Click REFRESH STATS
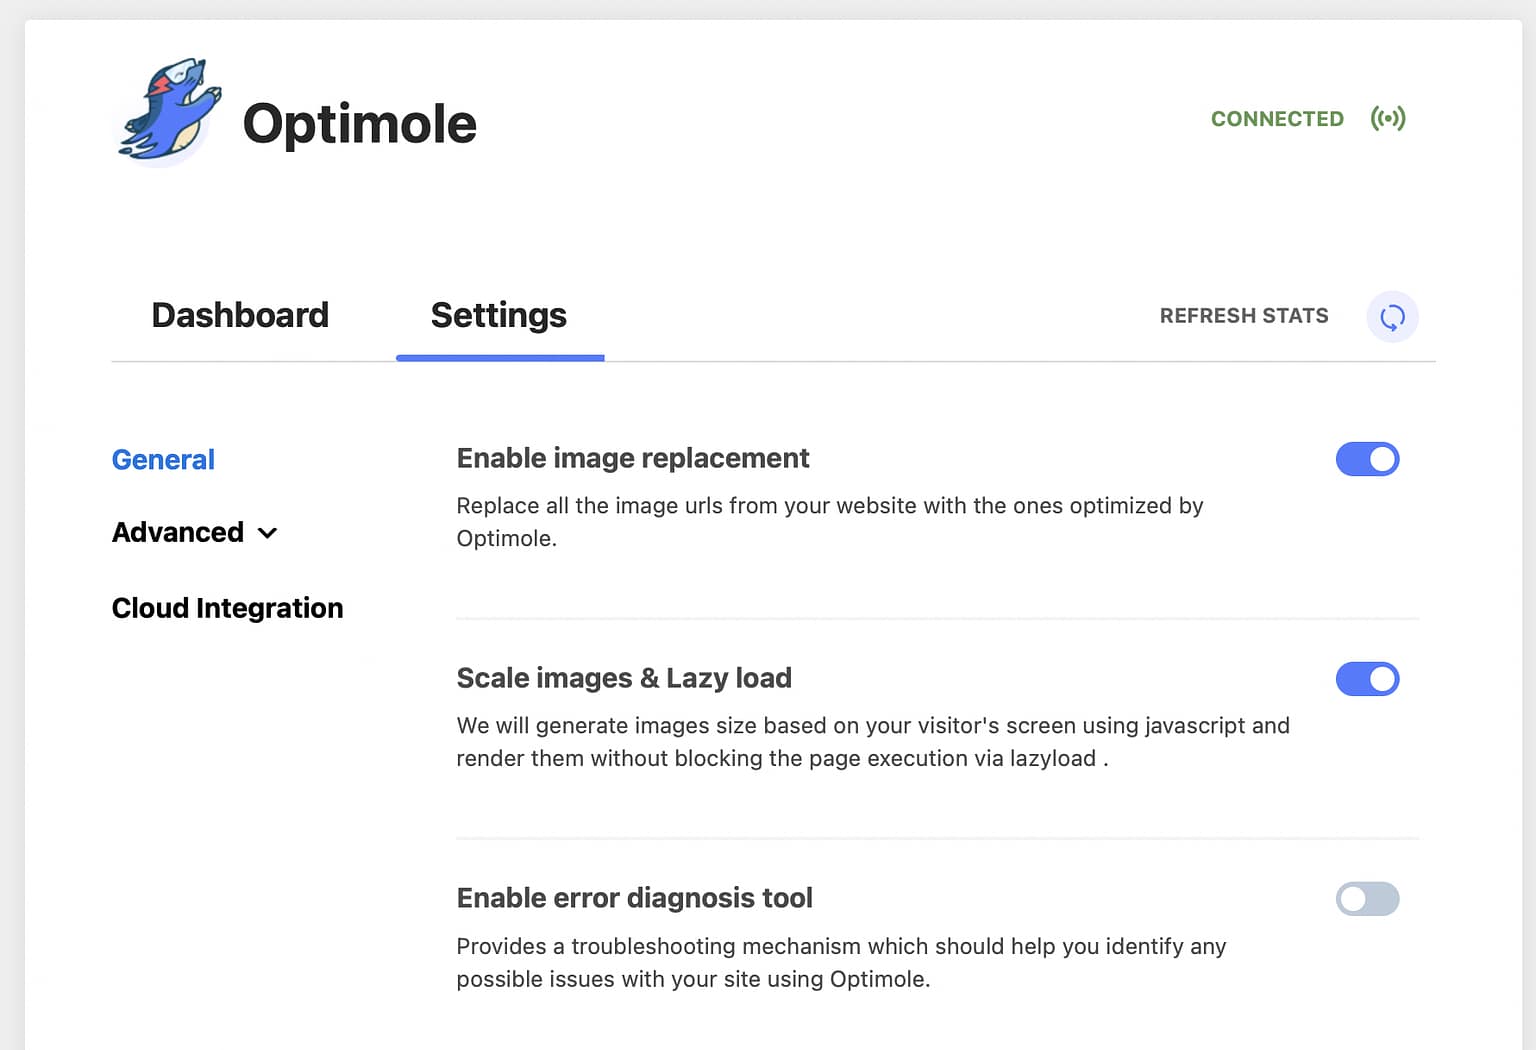This screenshot has width=1536, height=1050. coord(1243,315)
